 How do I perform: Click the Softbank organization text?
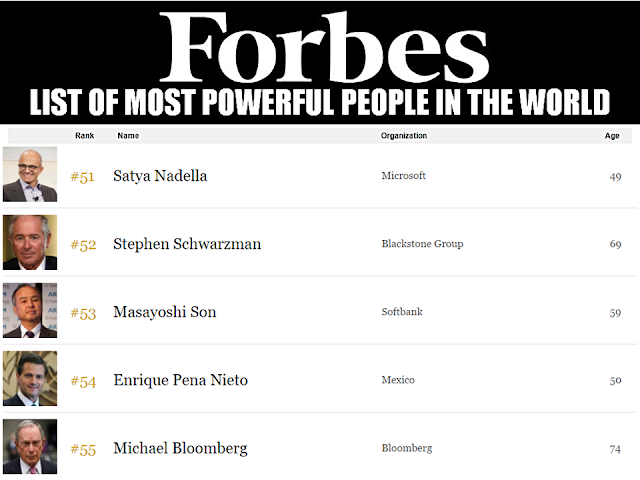[x=402, y=312]
